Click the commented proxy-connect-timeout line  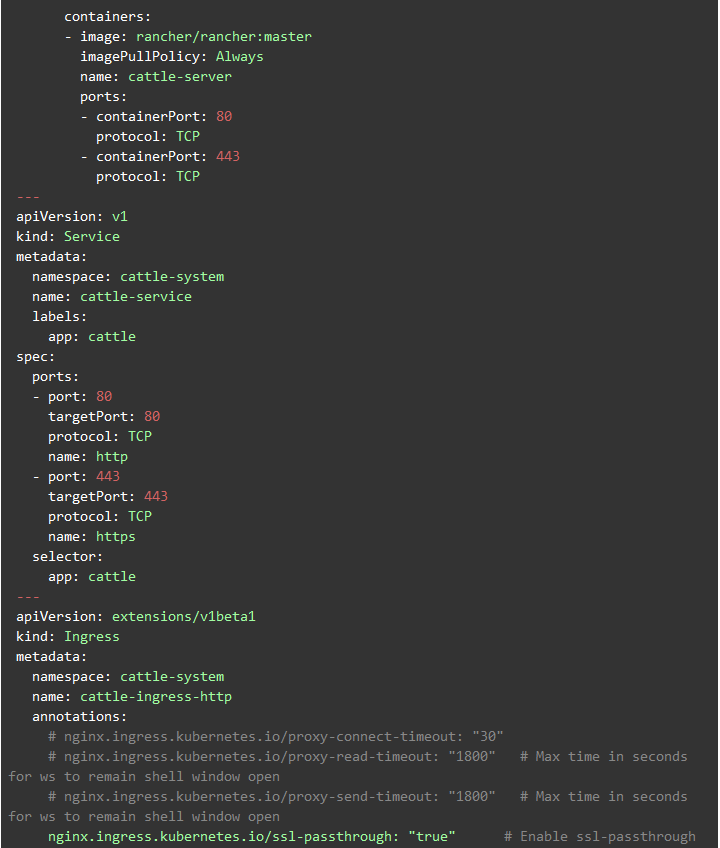click(276, 736)
